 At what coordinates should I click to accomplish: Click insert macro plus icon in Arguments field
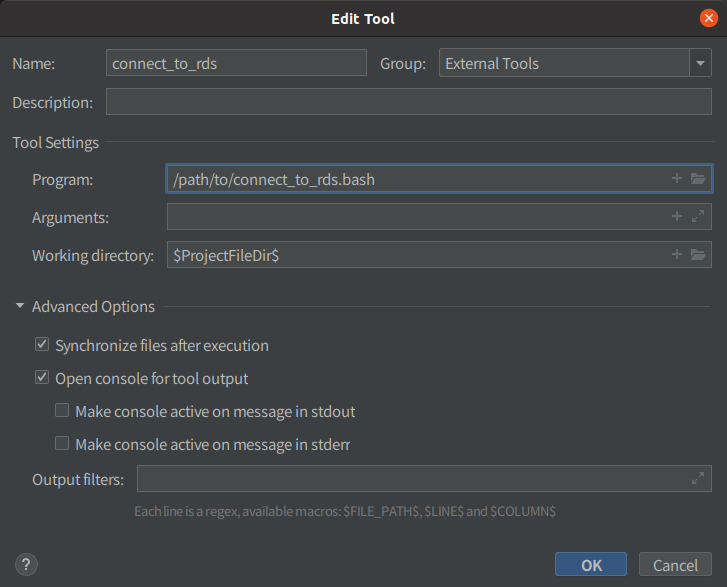coord(677,217)
